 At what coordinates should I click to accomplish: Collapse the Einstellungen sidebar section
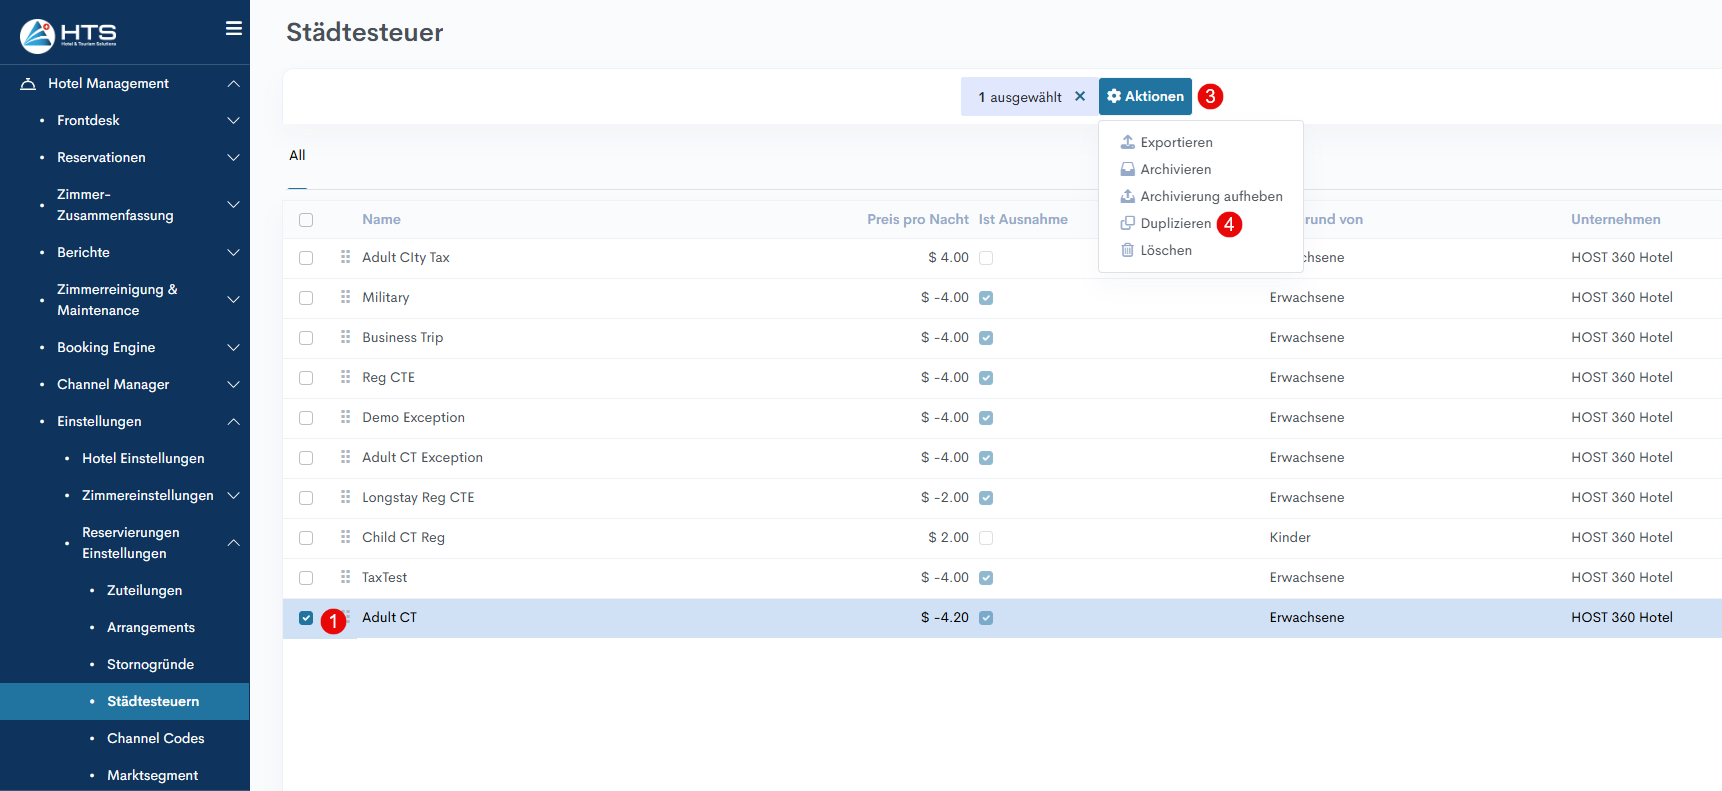coord(233,422)
